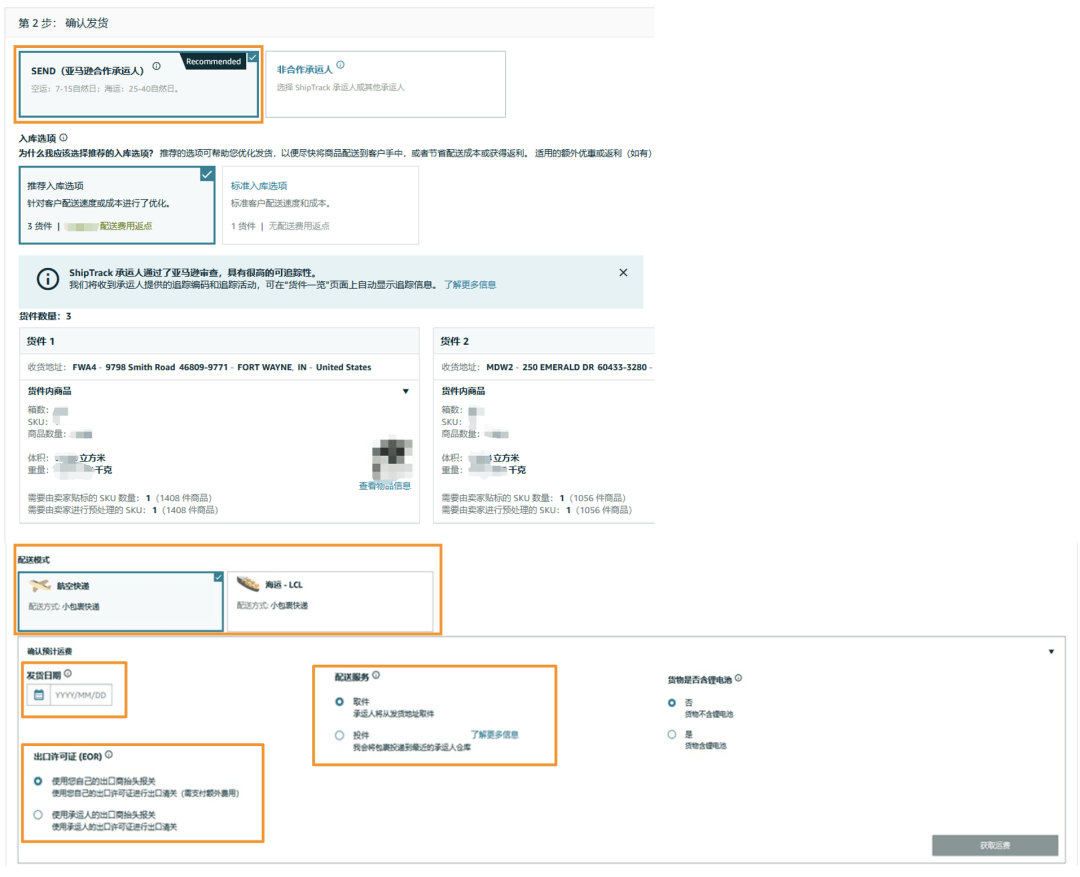Open 了解更多信息 link in the ShipTrack banner

tap(470, 285)
